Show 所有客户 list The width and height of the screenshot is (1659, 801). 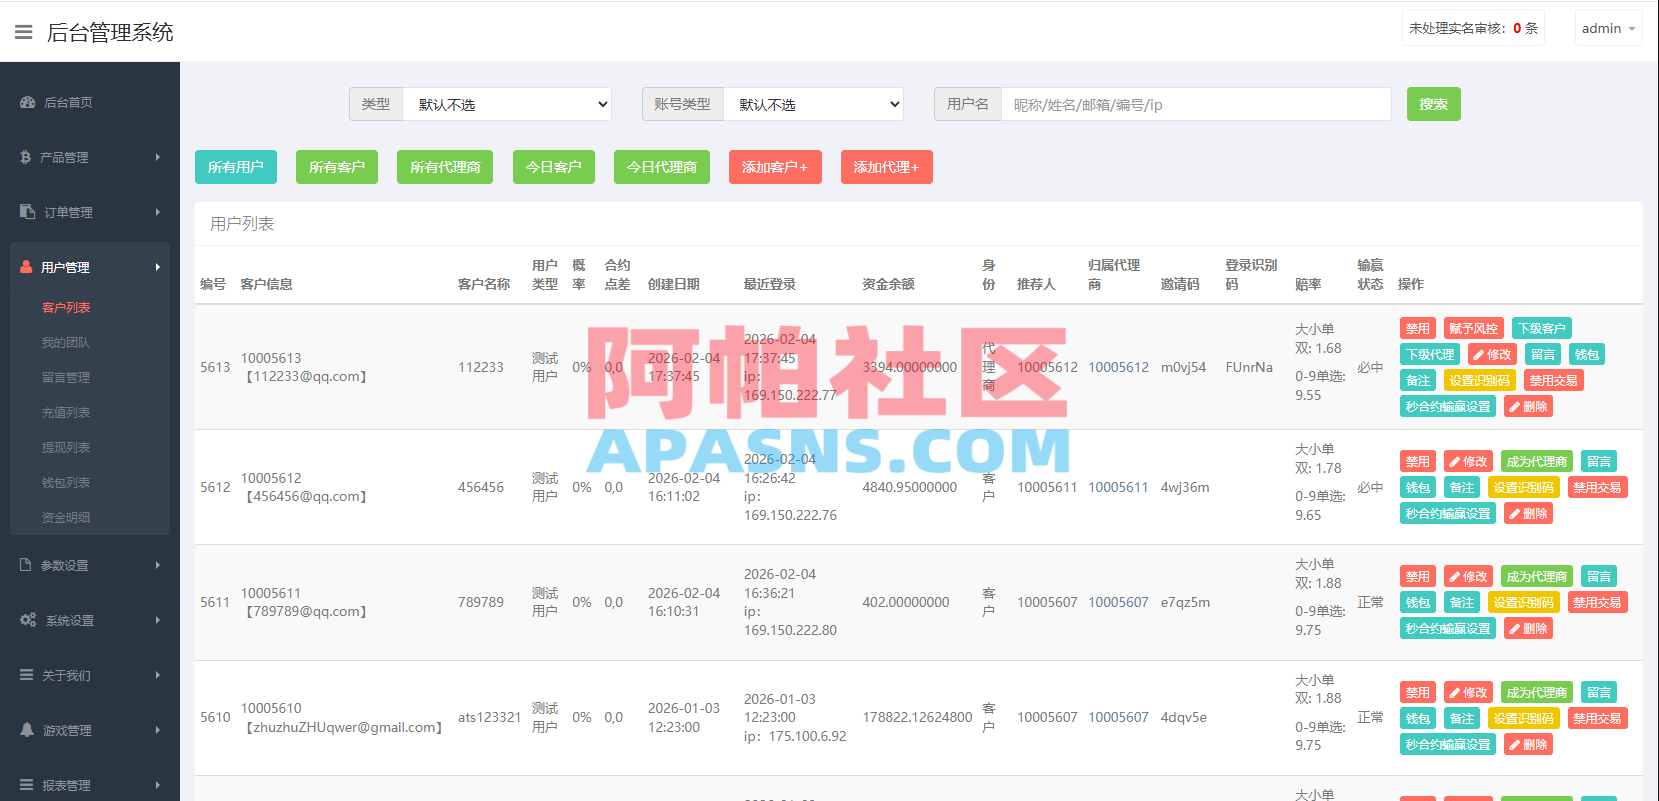pos(337,167)
